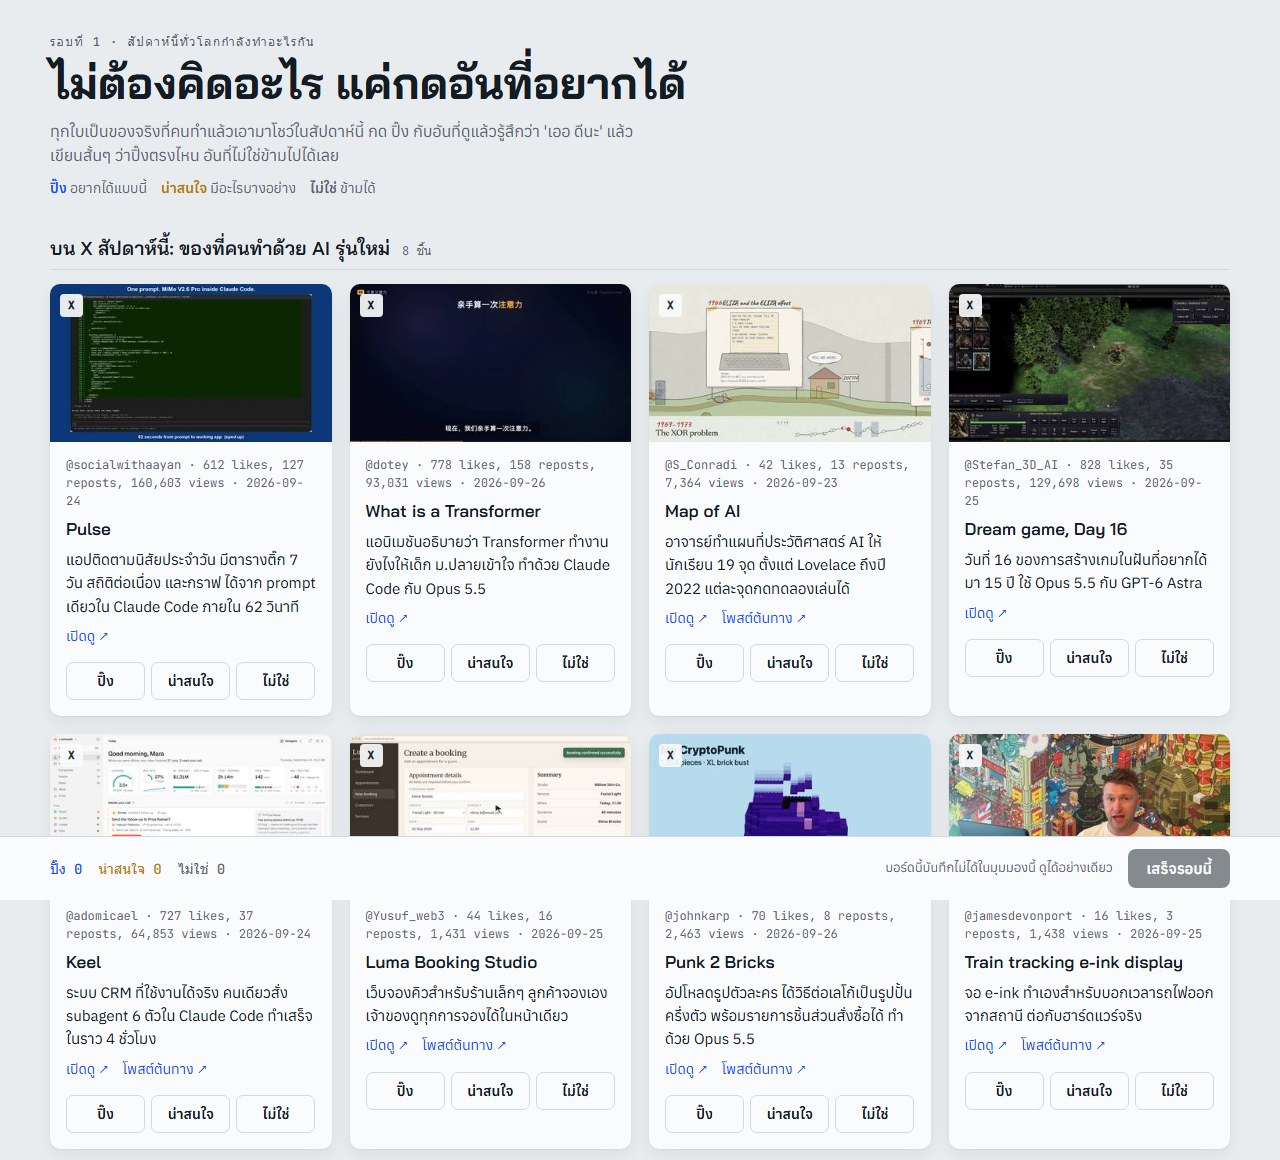The image size is (1280, 1160).
Task: Click the X badge on Transformer thumbnail
Action: pos(371,305)
